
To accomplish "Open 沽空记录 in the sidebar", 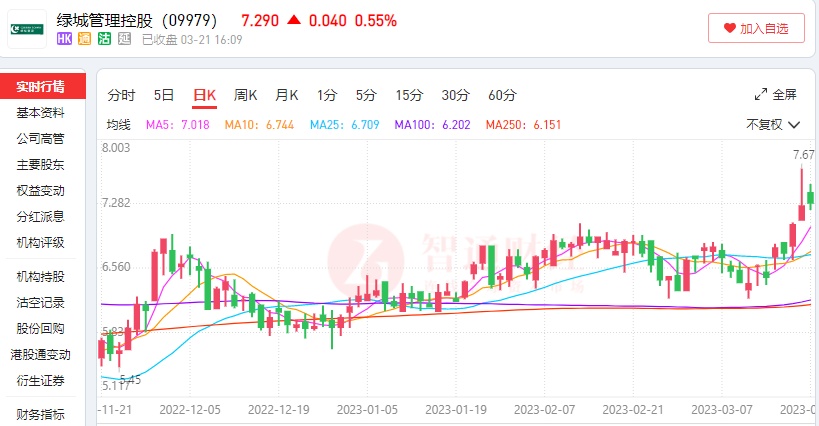I will point(41,303).
